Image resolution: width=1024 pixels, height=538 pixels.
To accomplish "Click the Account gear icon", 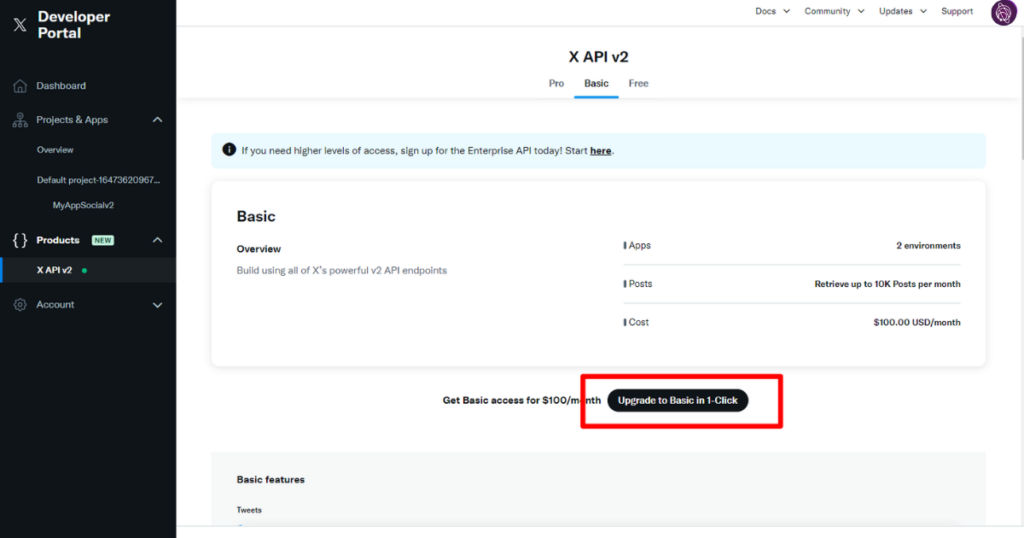I will (20, 305).
